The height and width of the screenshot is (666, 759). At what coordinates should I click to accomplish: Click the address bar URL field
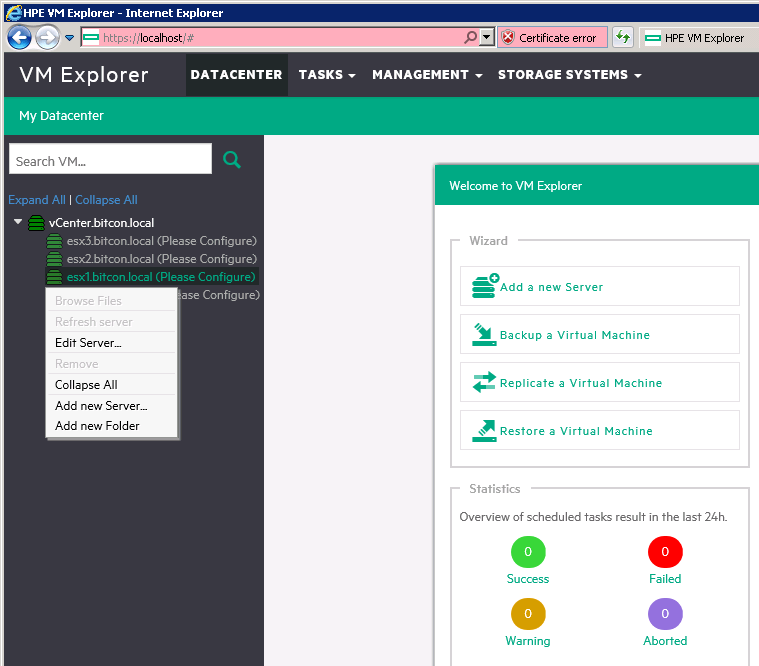click(281, 38)
